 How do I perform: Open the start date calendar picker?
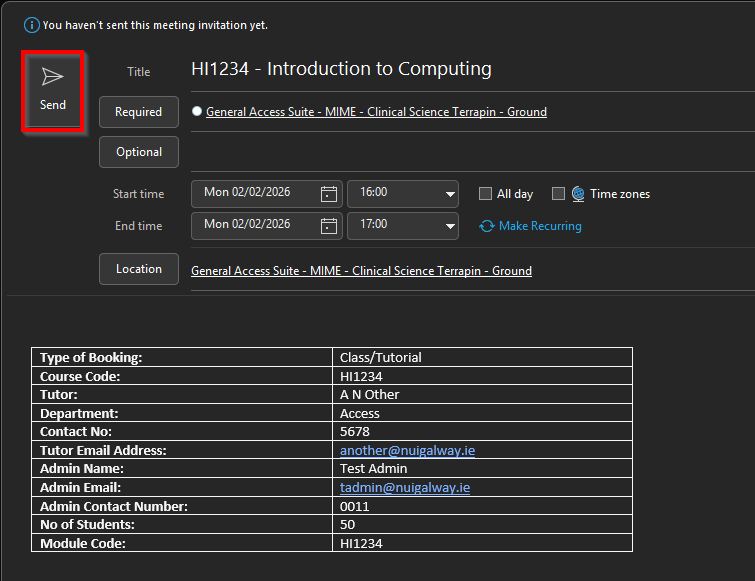point(329,194)
